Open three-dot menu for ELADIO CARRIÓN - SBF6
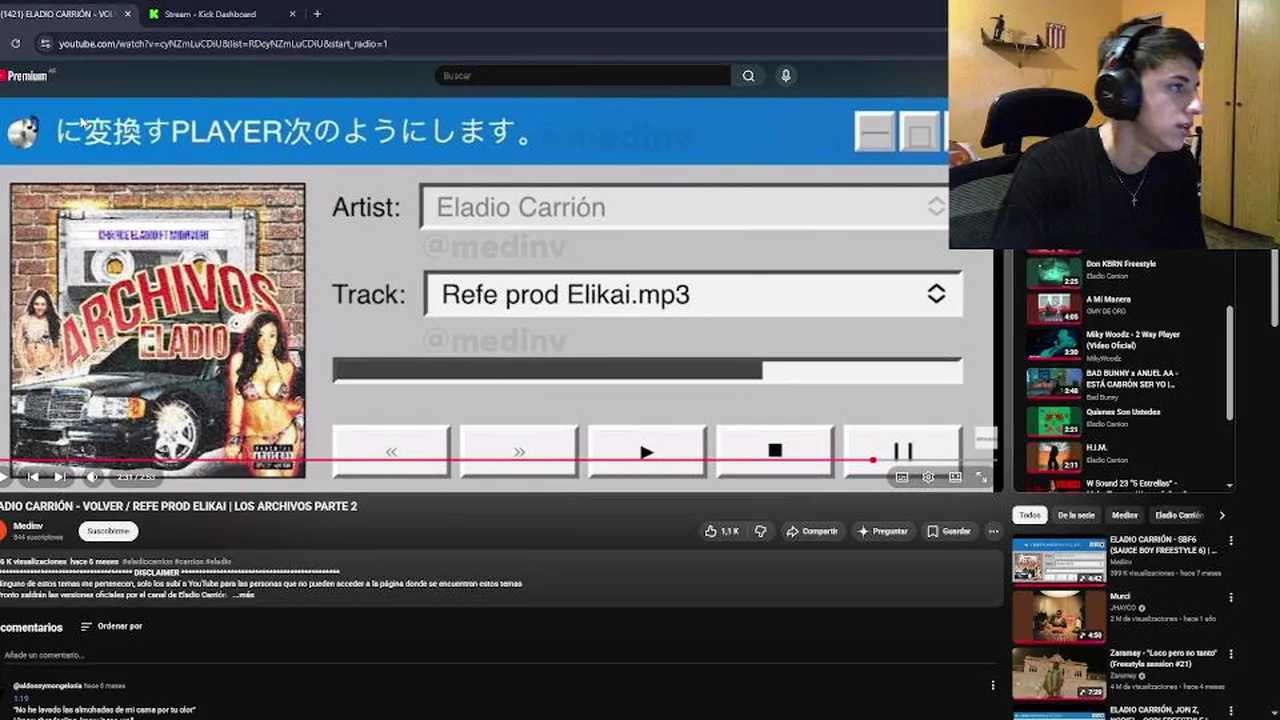This screenshot has height=720, width=1280. [1231, 541]
